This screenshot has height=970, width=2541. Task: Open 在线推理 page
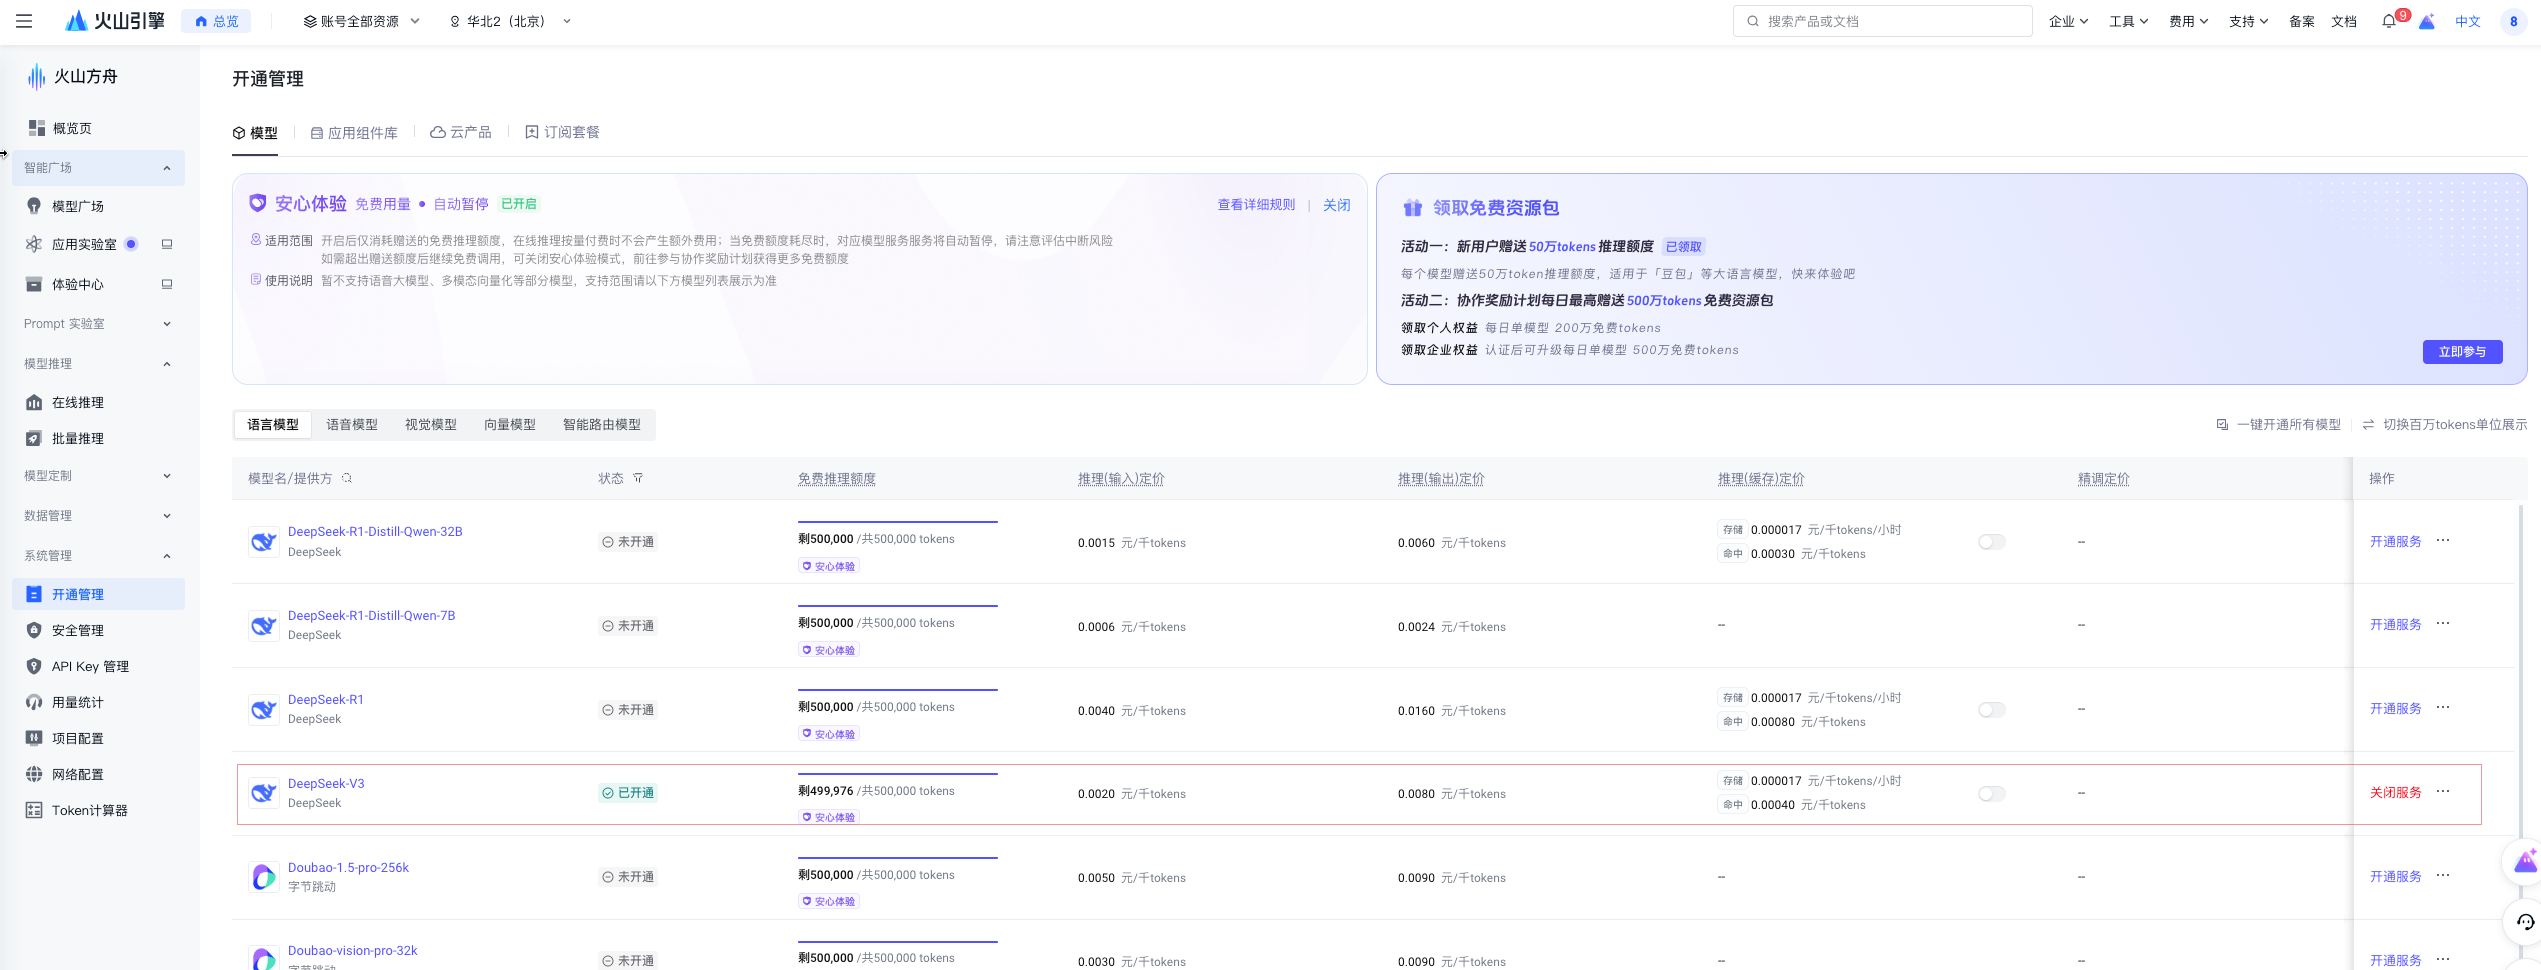click(x=78, y=402)
